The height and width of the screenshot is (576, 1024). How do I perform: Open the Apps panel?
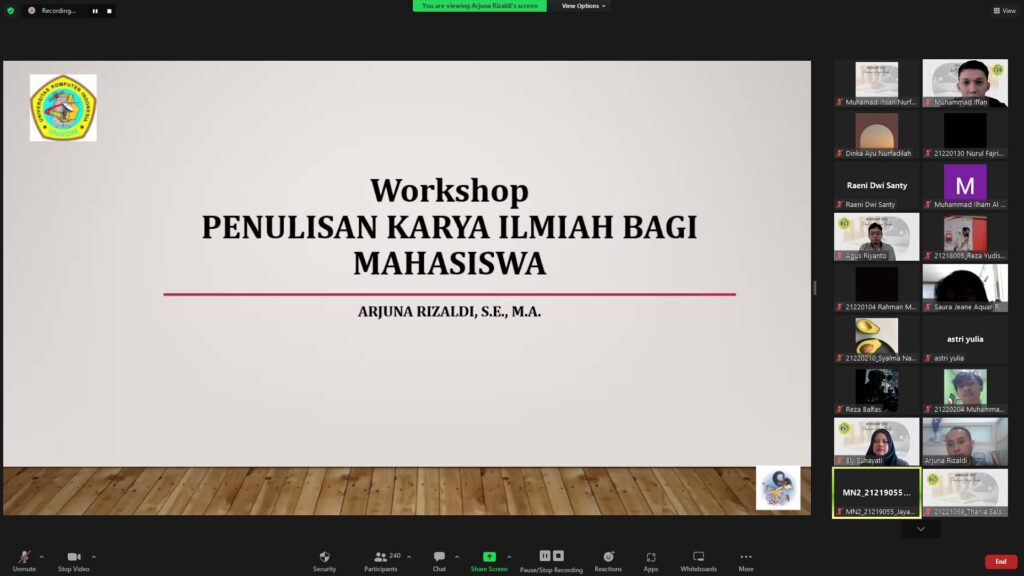tap(651, 558)
